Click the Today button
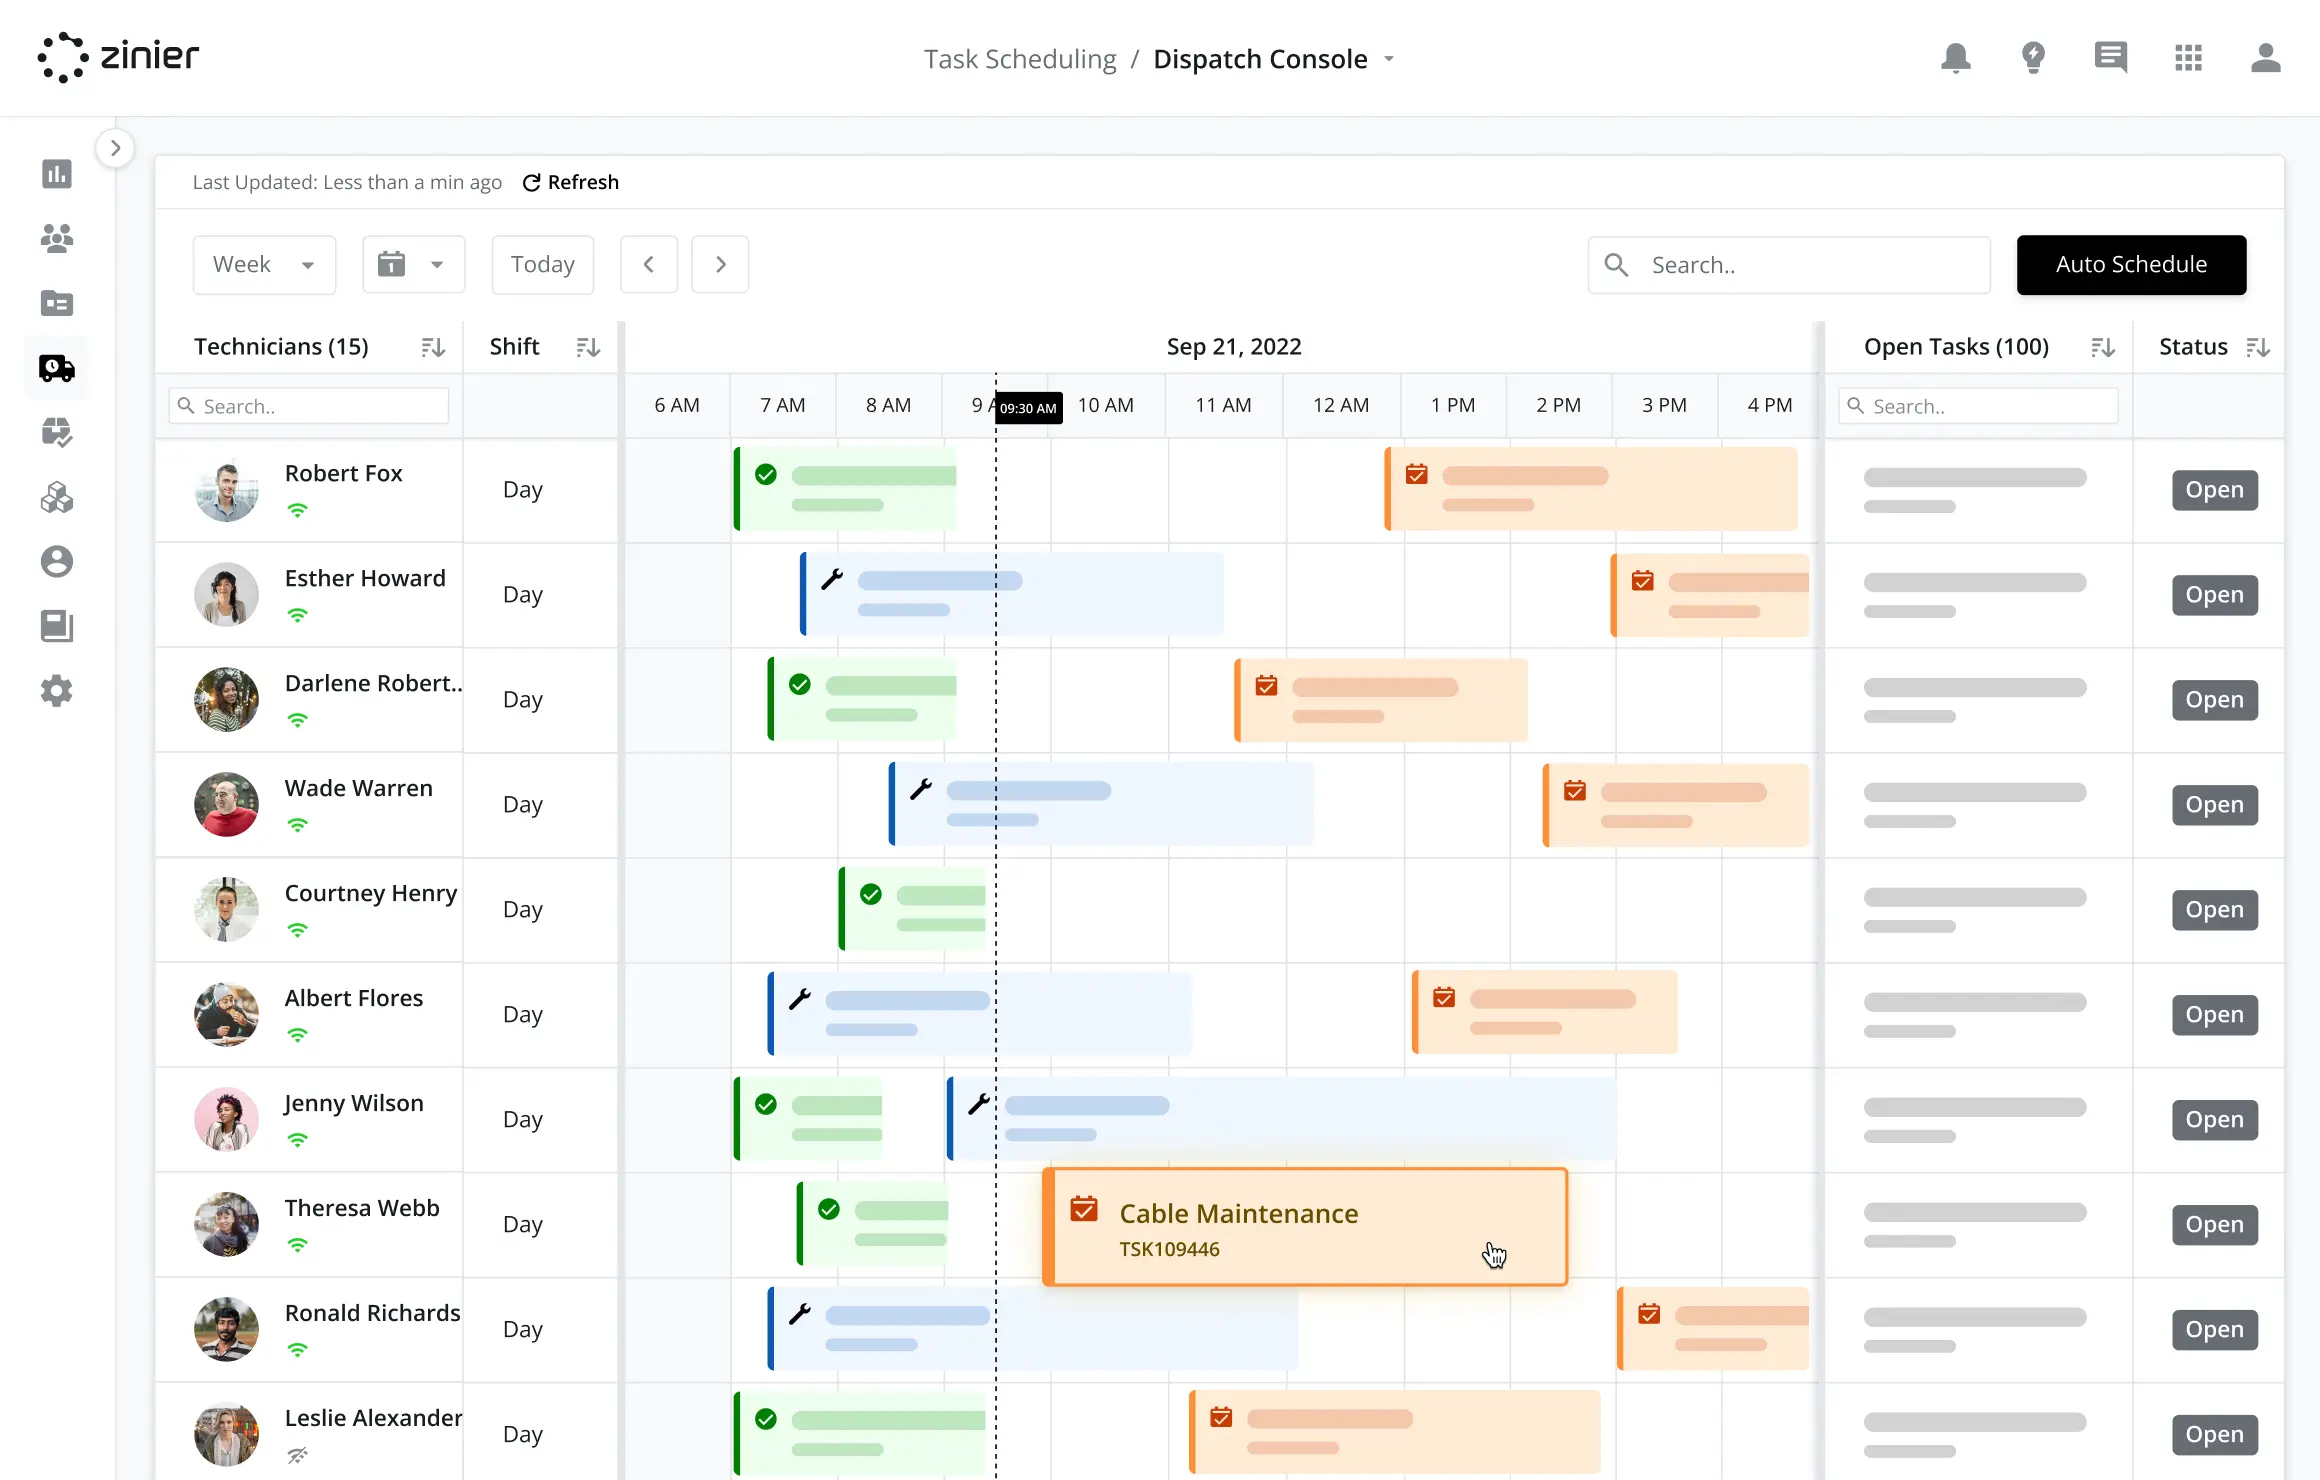 pos(543,265)
